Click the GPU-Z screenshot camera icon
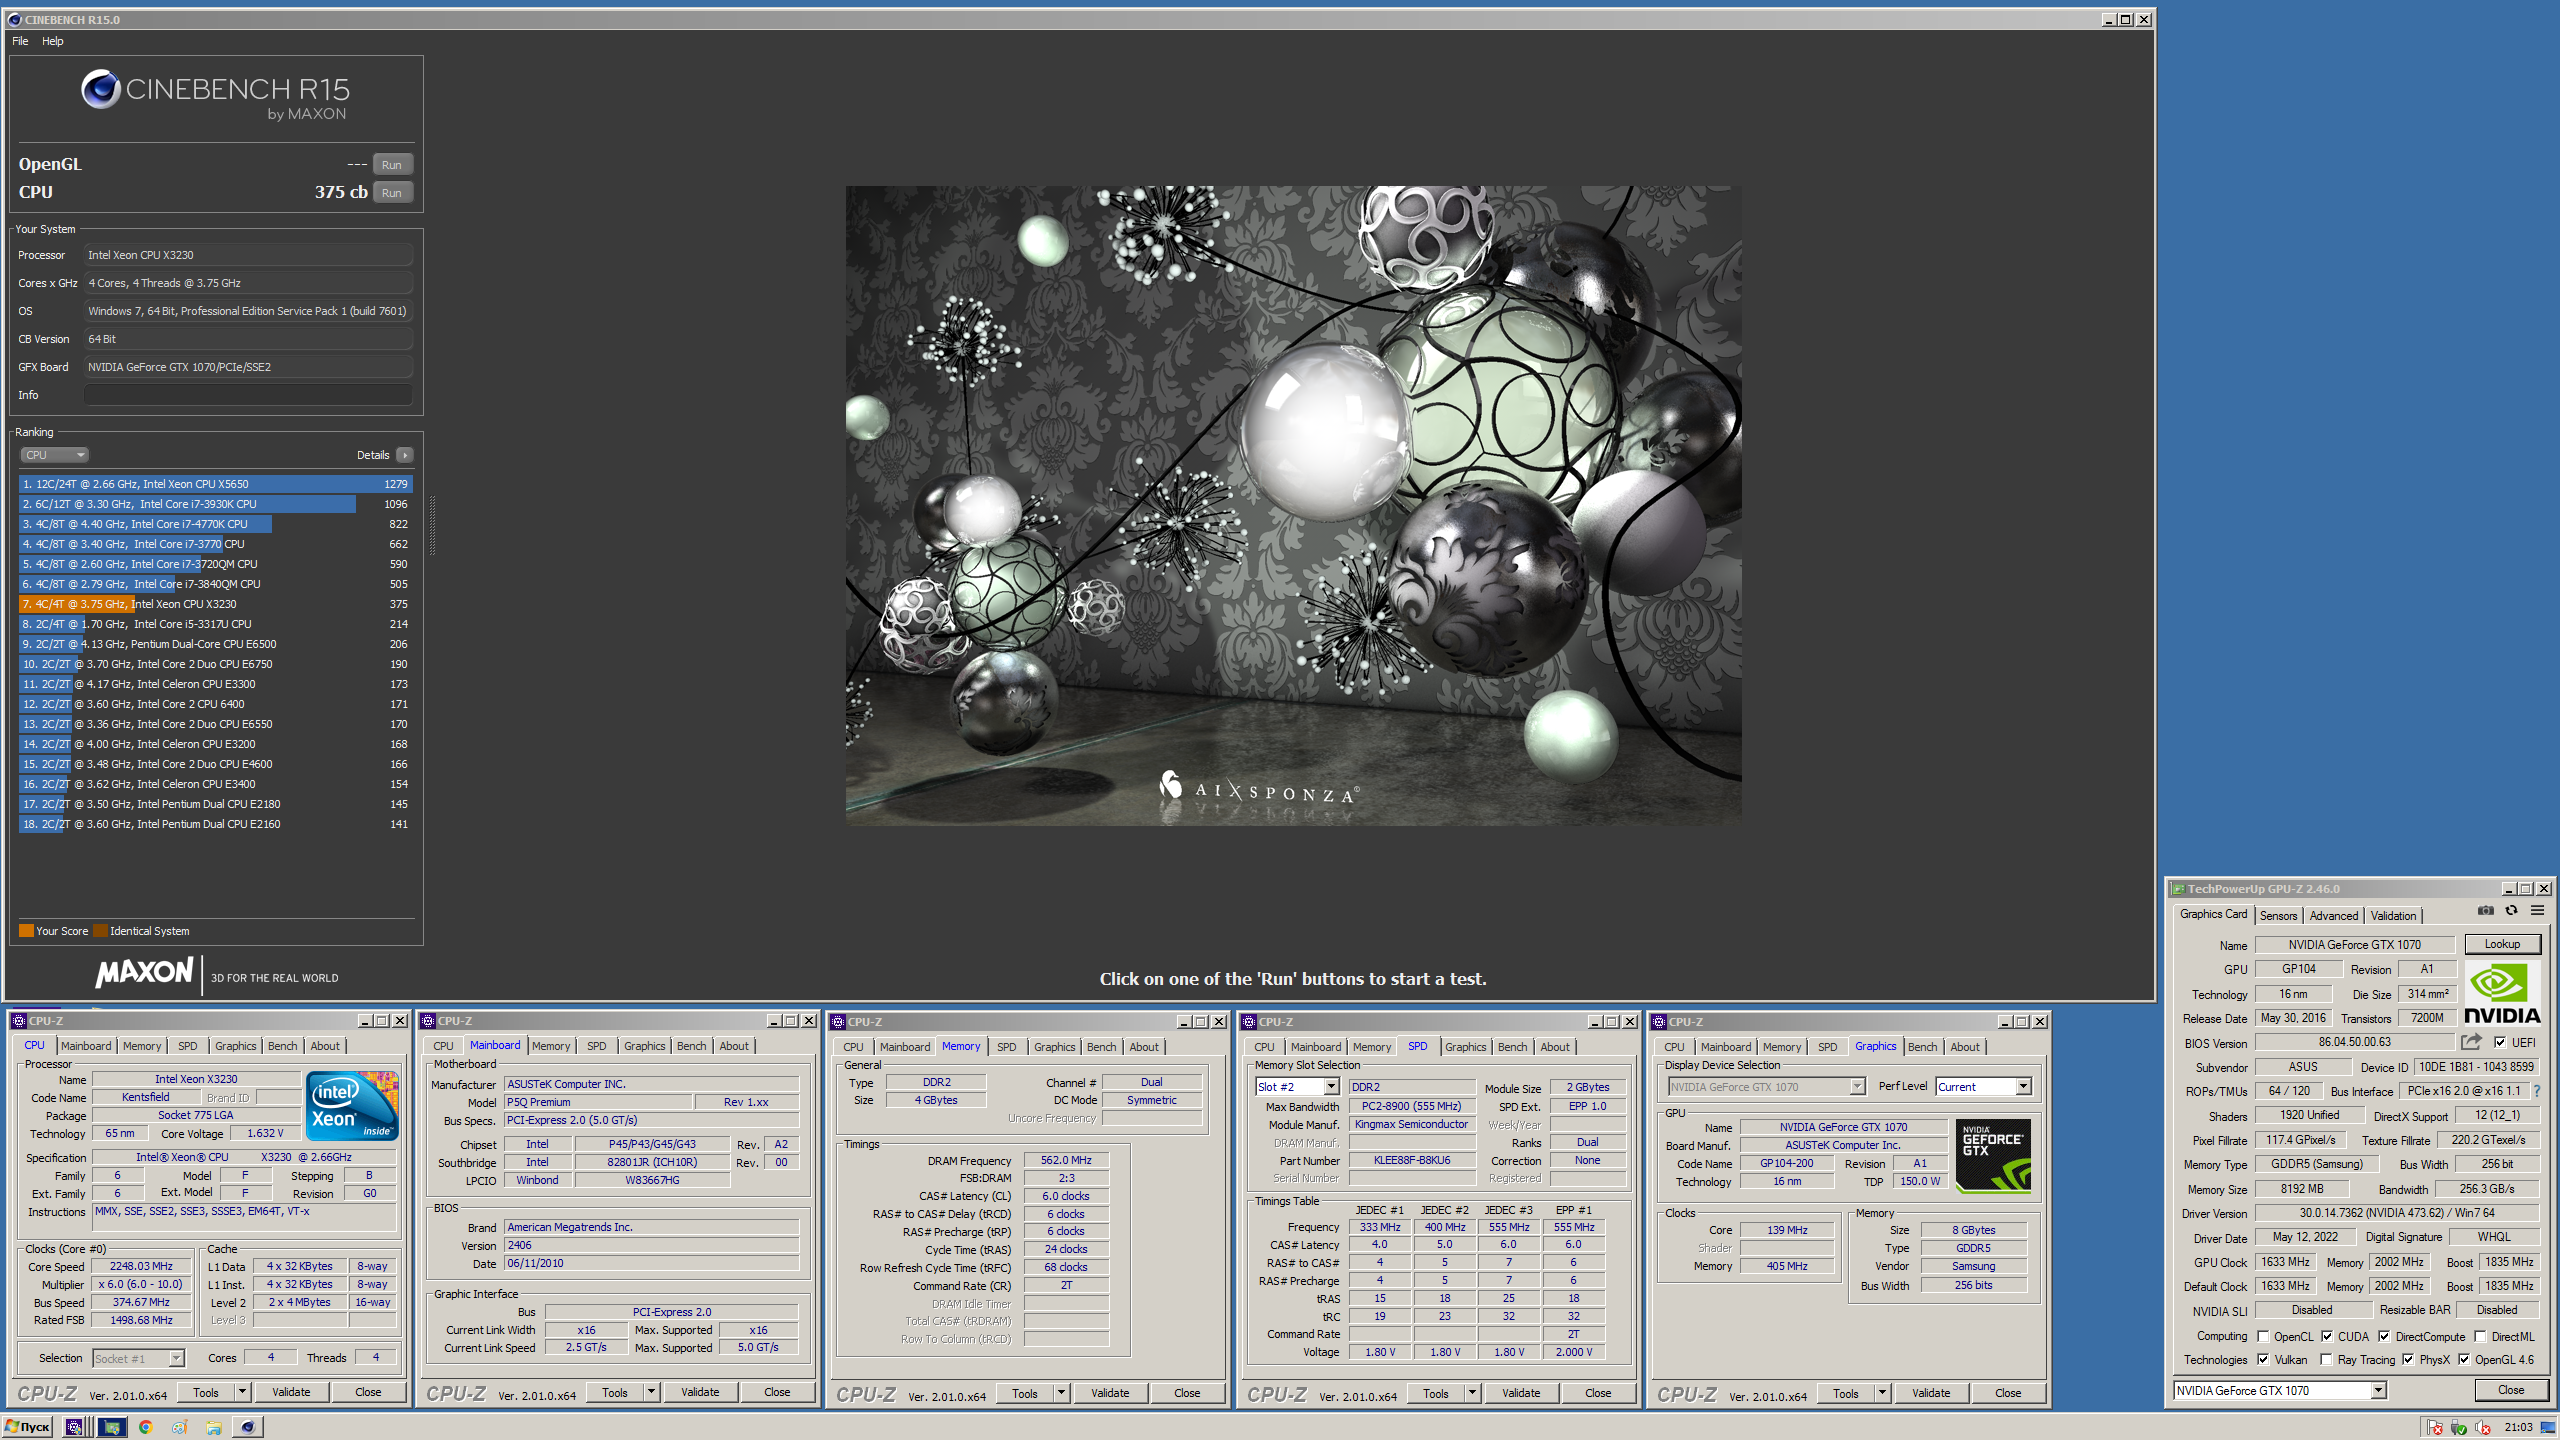 coord(2485,910)
